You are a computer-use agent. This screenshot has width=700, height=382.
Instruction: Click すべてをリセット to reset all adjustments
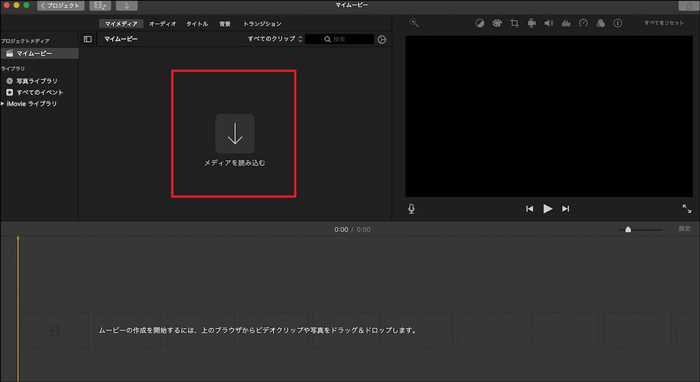[x=663, y=23]
